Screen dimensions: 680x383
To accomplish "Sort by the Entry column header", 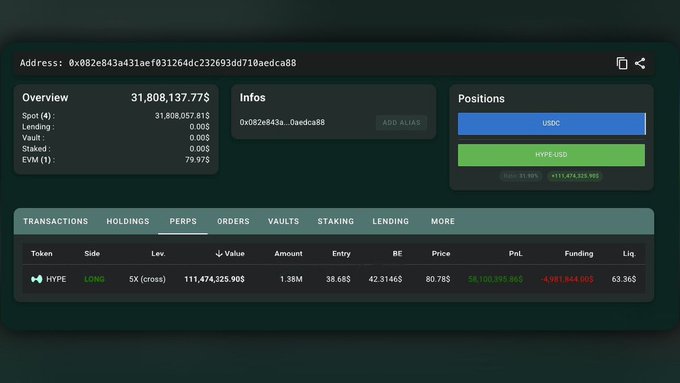I will pos(341,254).
